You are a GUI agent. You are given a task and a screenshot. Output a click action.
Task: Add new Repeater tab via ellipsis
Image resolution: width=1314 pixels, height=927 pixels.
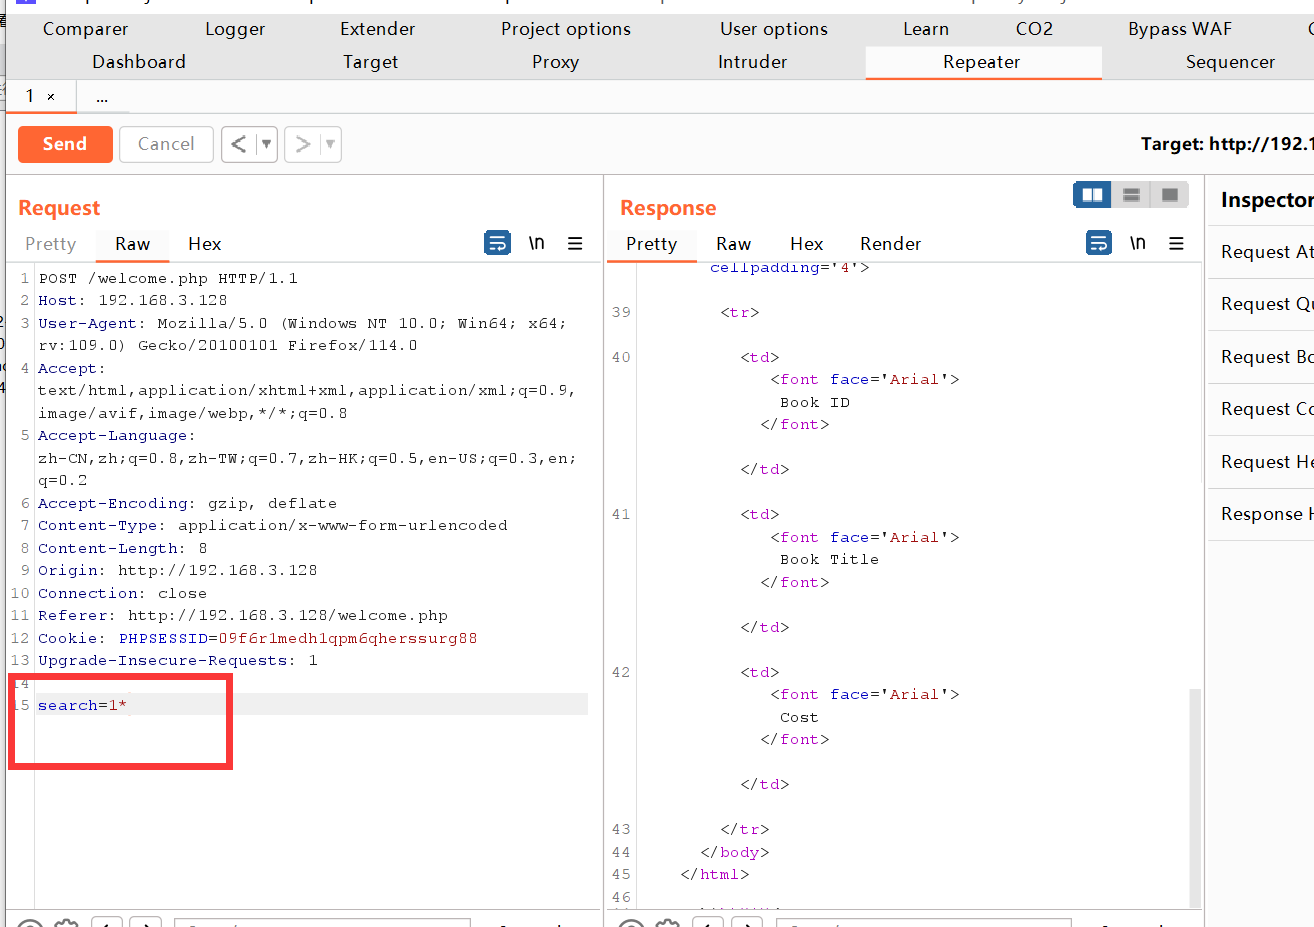click(x=102, y=97)
